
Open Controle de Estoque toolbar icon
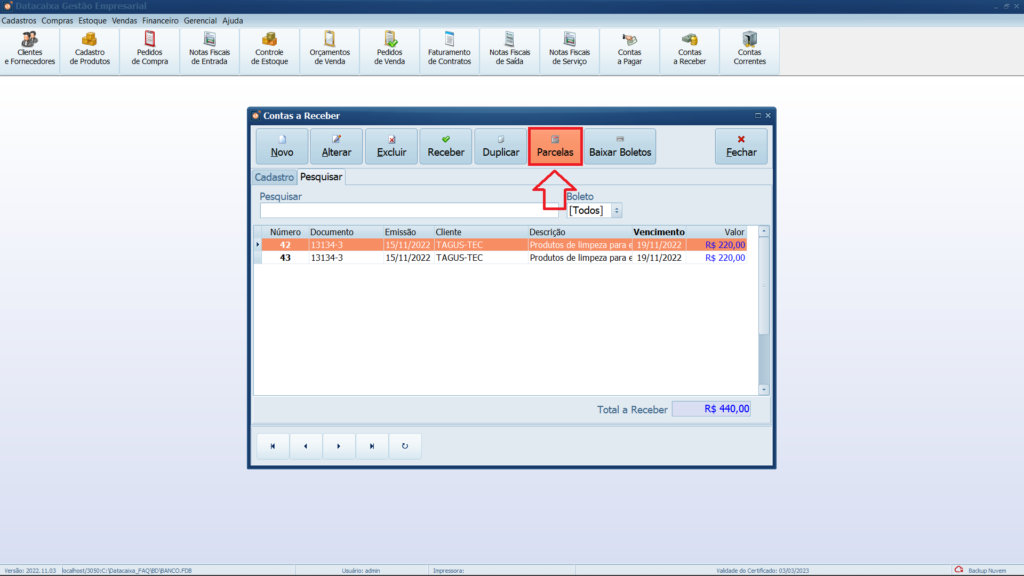[270, 50]
